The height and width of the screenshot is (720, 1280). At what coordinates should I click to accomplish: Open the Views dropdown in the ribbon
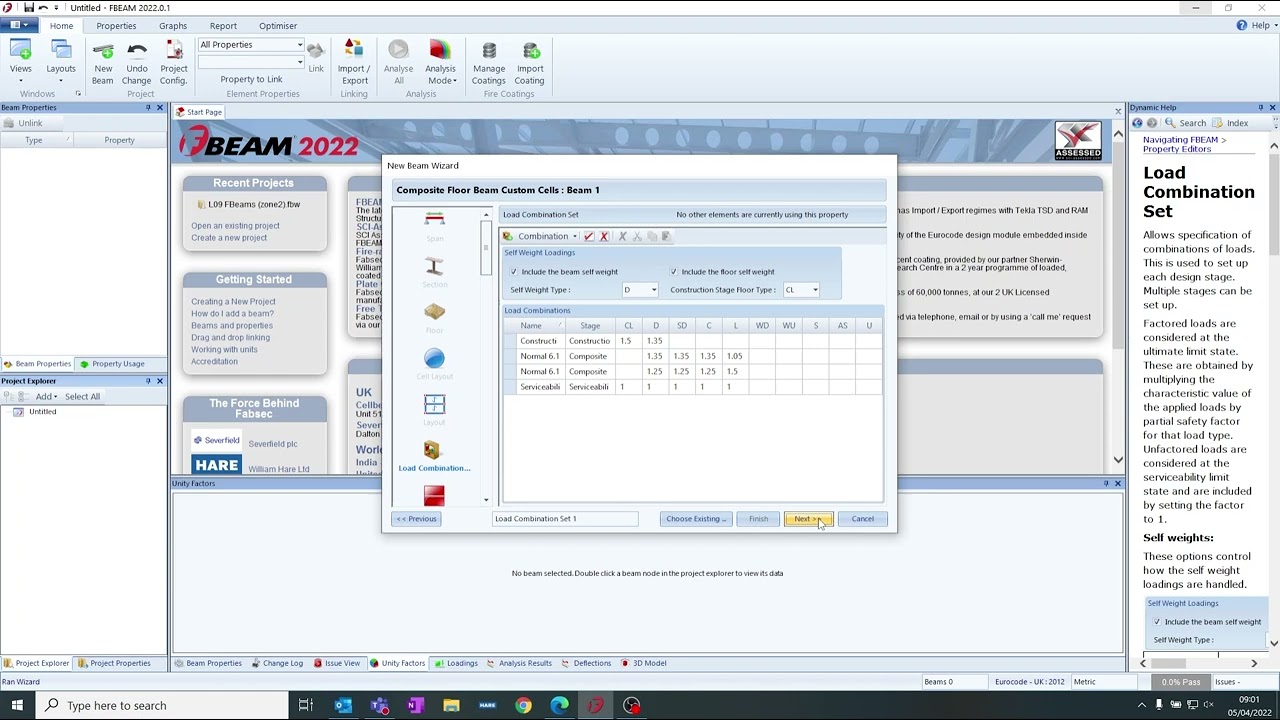coord(20,61)
